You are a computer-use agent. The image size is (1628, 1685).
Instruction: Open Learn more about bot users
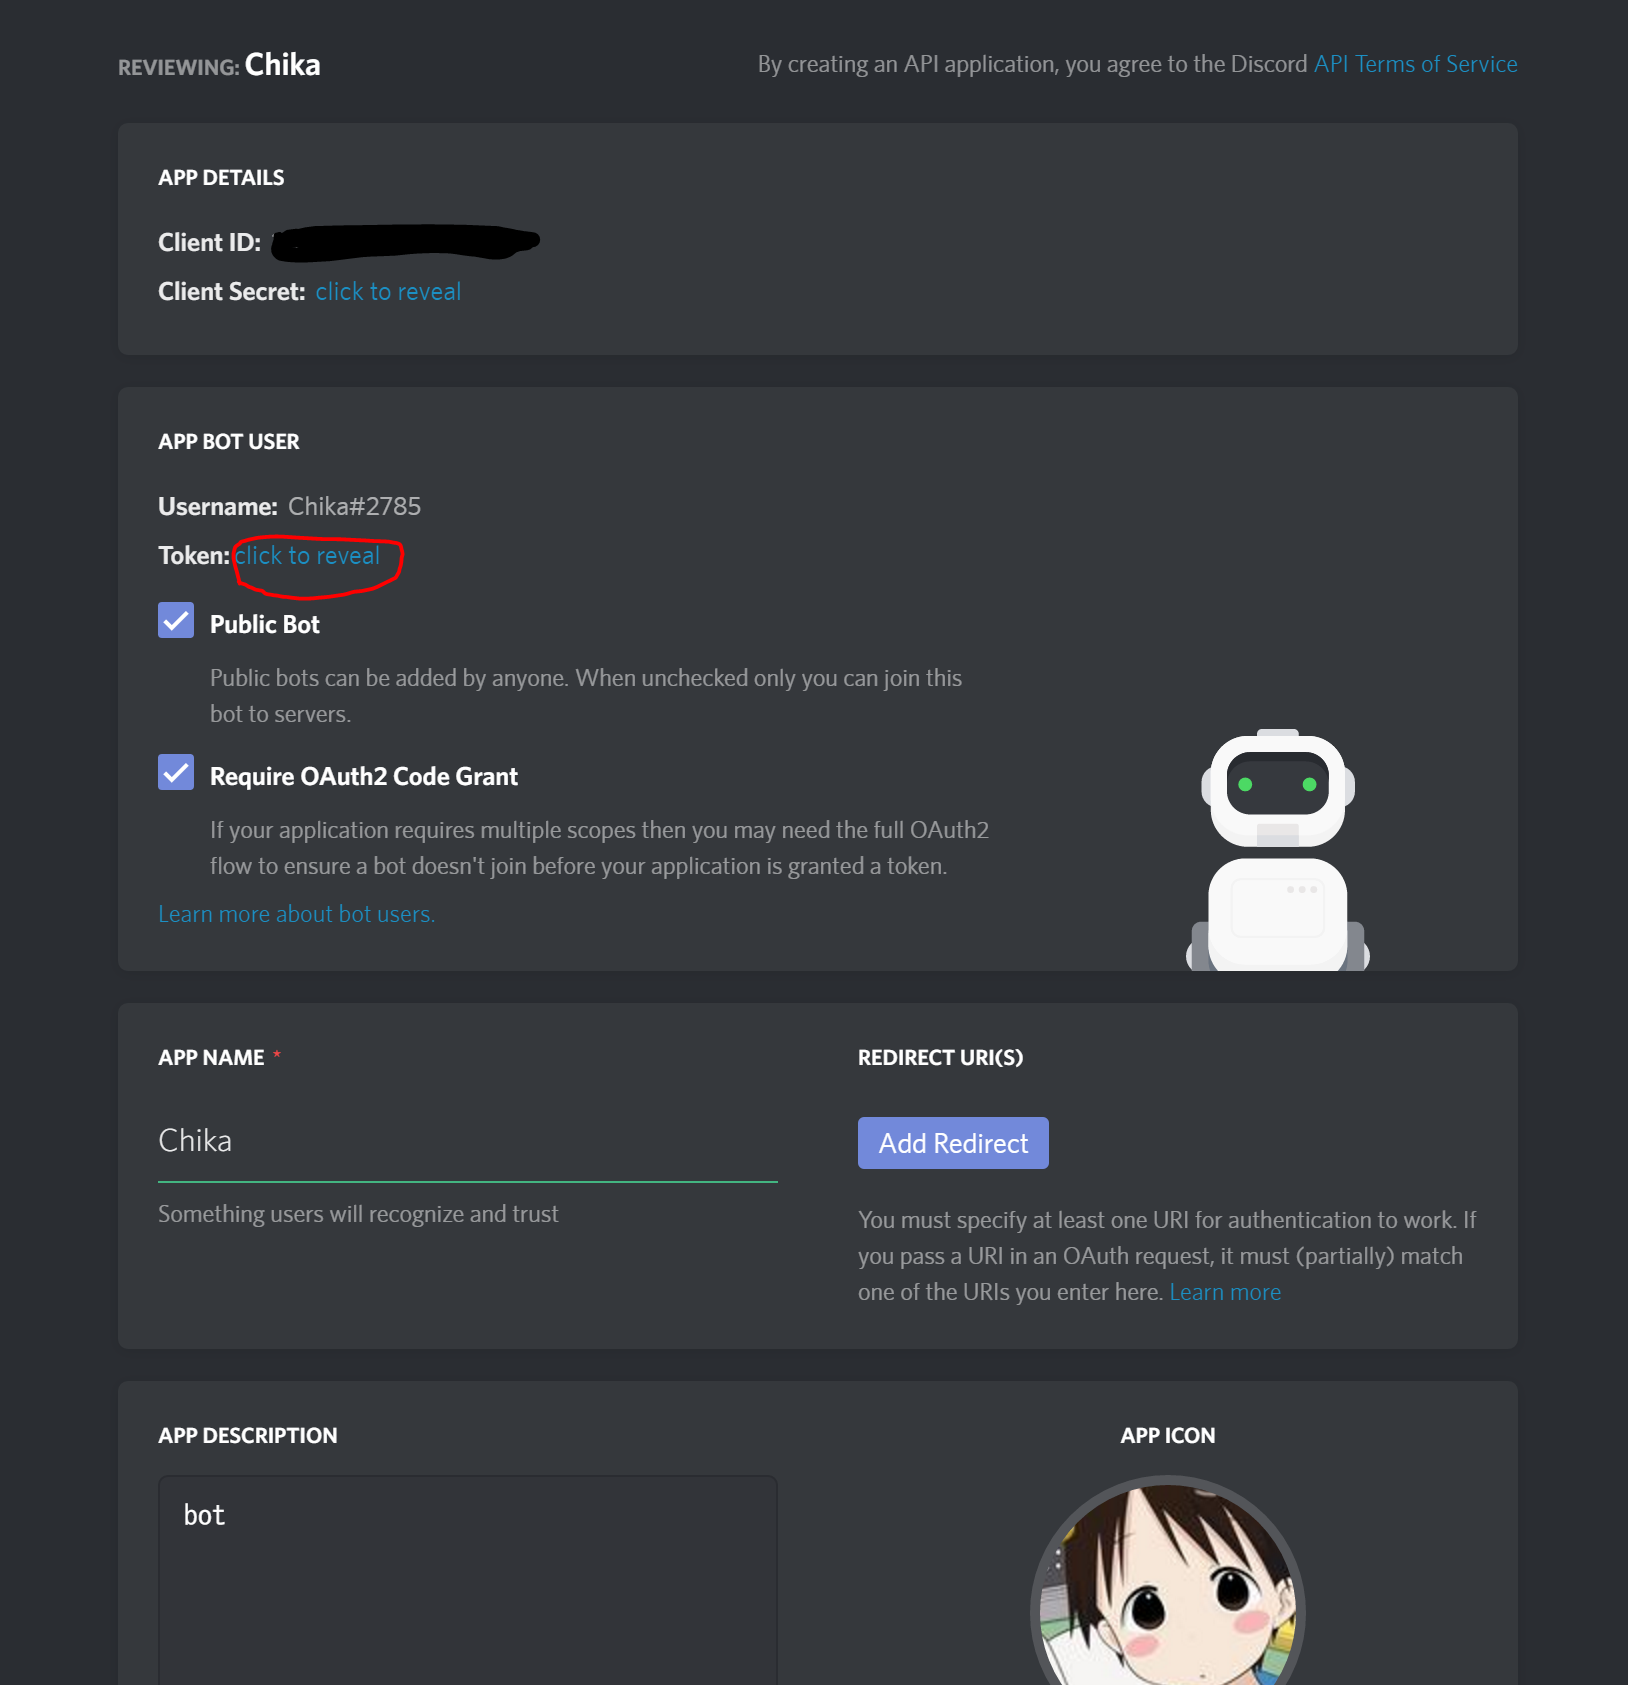pos(296,914)
